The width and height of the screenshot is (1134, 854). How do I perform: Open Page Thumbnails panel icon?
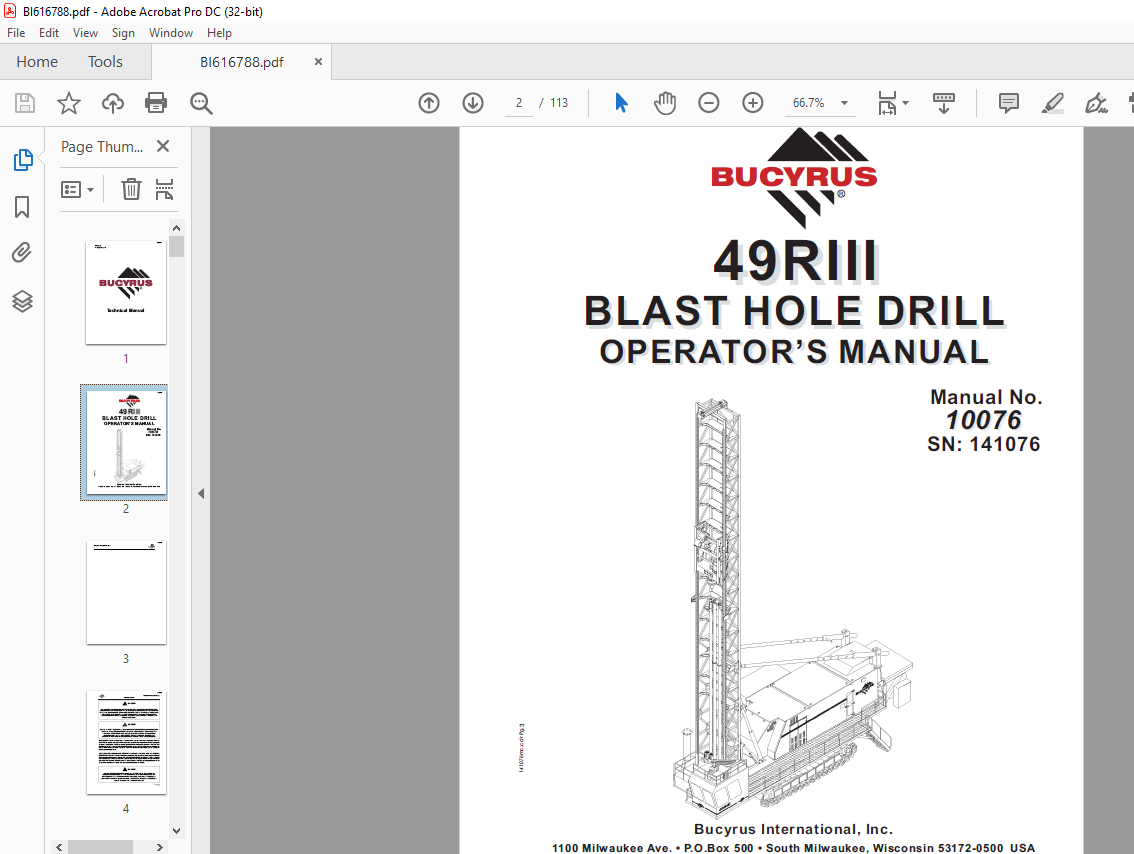(x=22, y=160)
